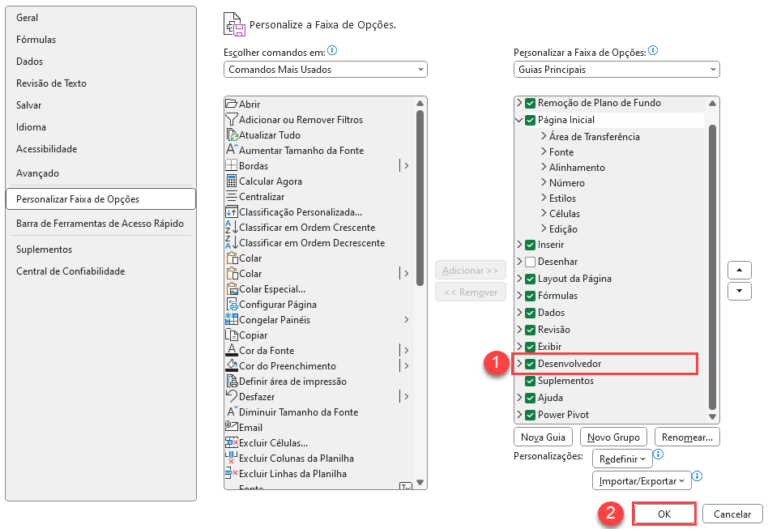
Task: Click the Email envelope icon command
Action: click(231, 427)
